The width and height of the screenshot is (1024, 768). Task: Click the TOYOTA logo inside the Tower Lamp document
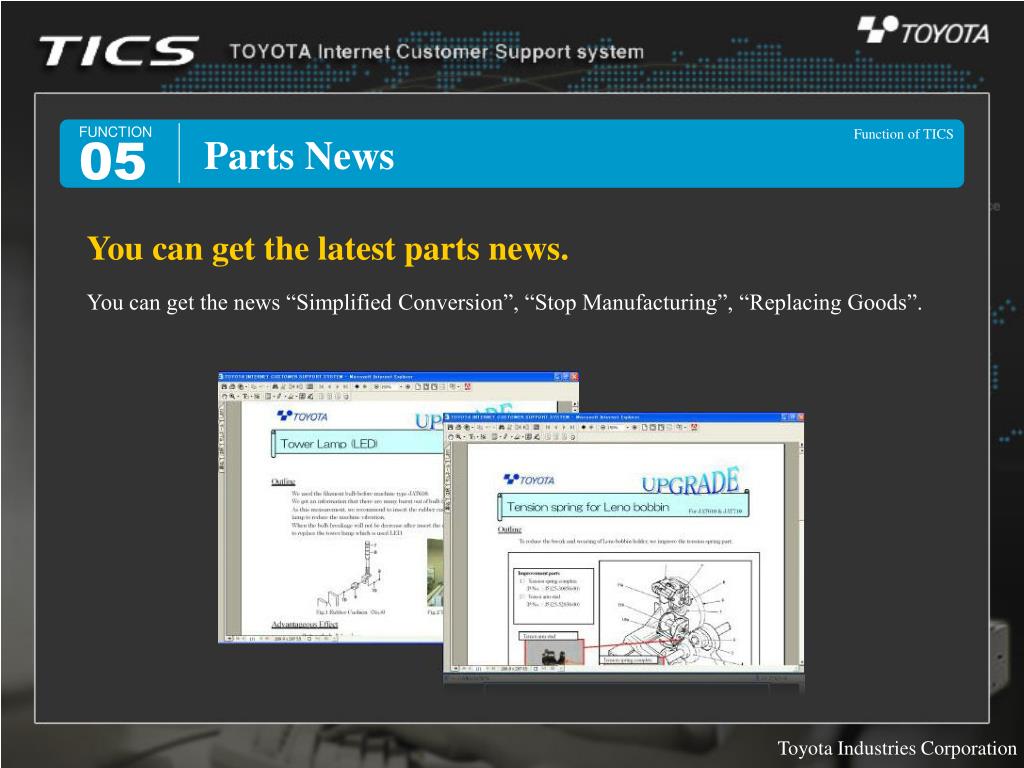click(302, 416)
